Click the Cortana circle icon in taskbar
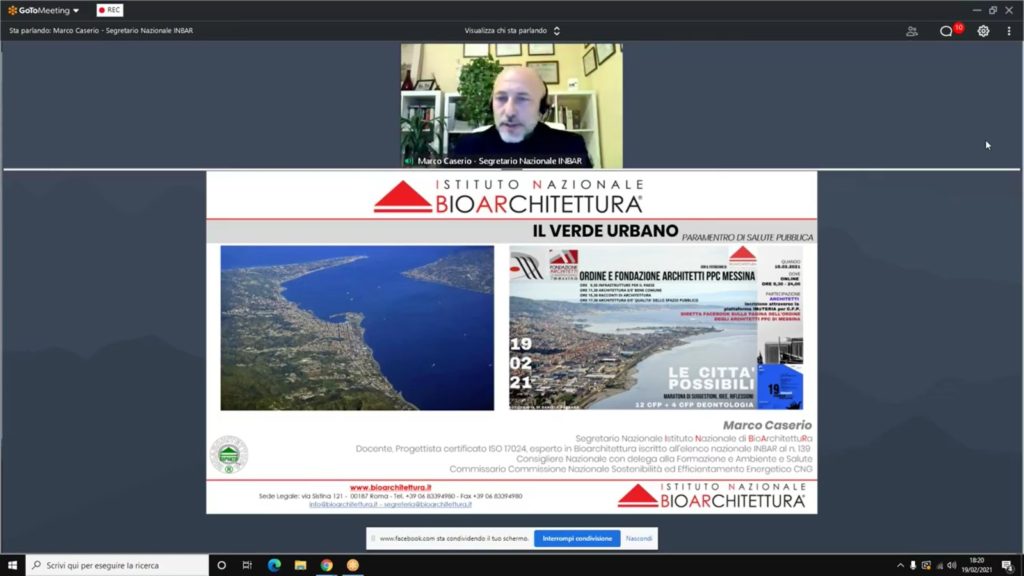This screenshot has height=576, width=1024. [222, 565]
